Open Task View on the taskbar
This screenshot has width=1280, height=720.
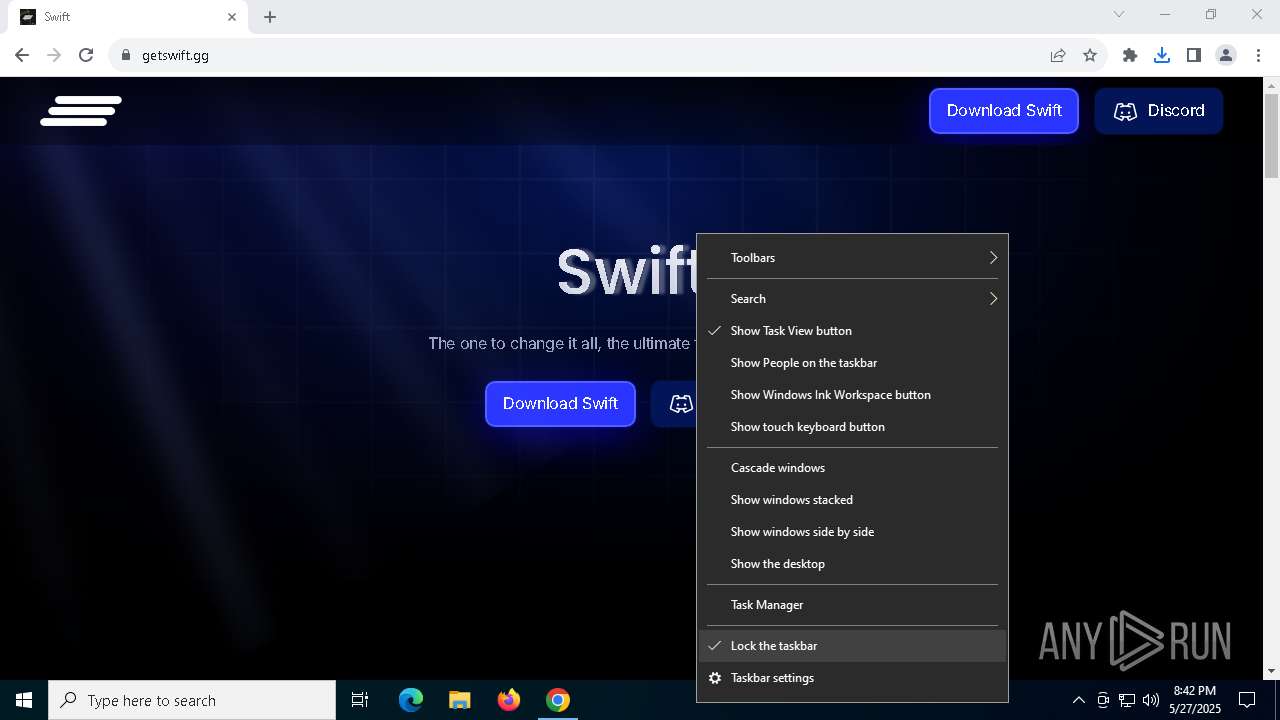pyautogui.click(x=360, y=700)
